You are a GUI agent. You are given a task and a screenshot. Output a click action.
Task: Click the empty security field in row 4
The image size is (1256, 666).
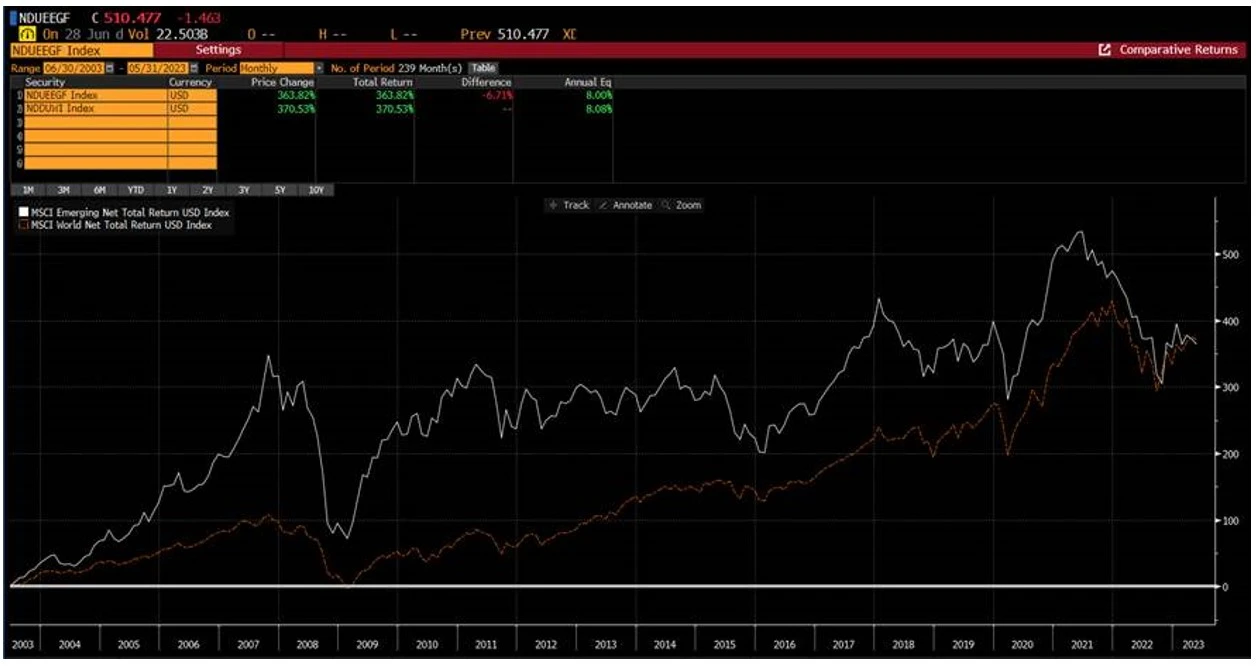click(x=96, y=135)
